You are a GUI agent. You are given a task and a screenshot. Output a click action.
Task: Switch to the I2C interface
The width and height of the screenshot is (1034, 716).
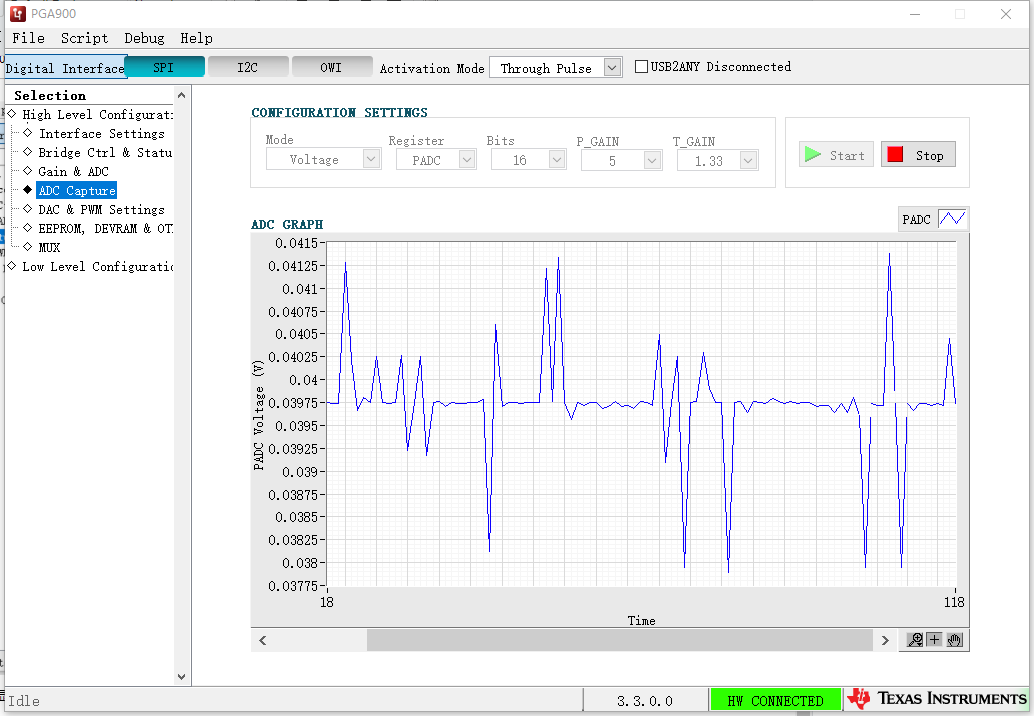pos(248,67)
